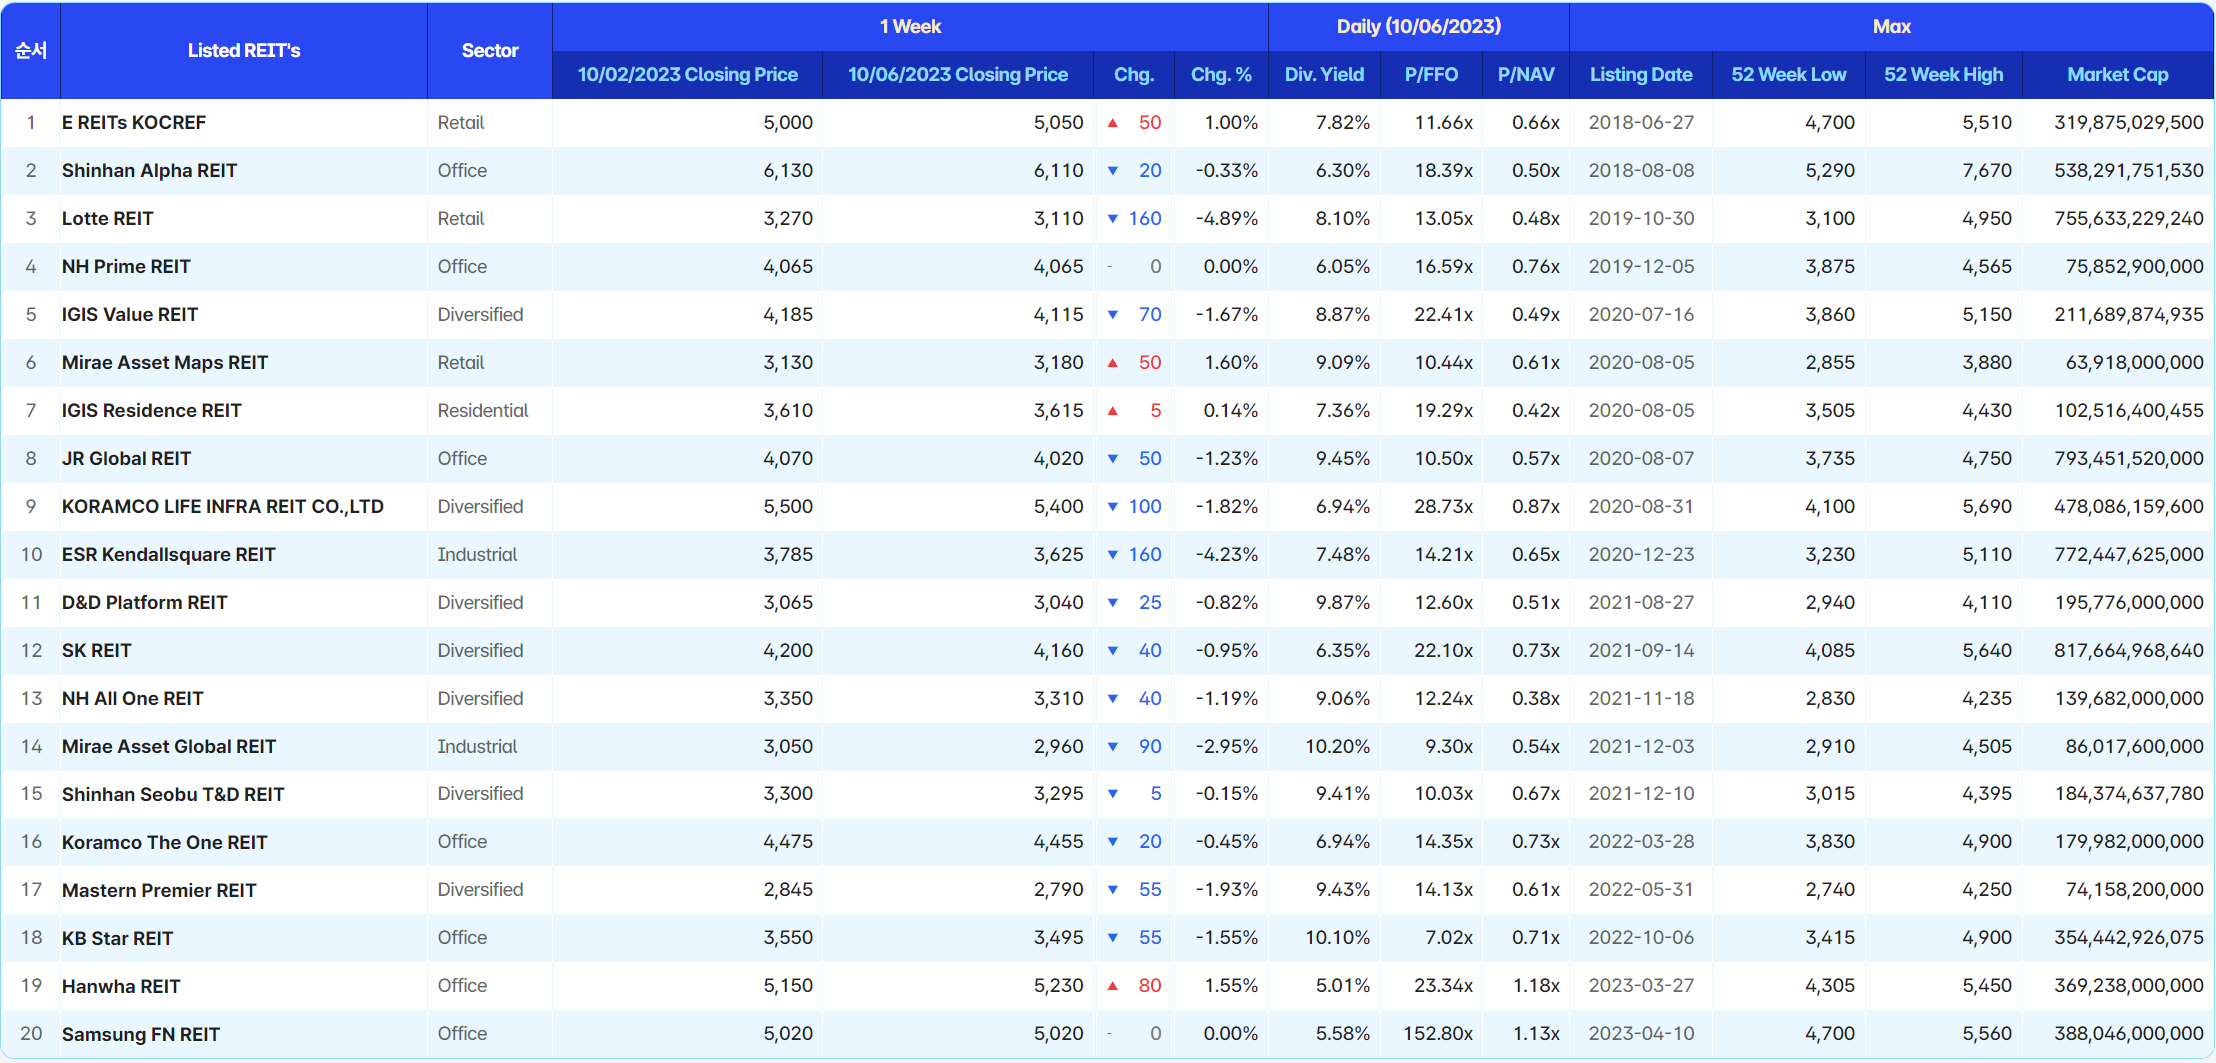Click the down arrow in SK REIT row
2216x1063 pixels.
1112,651
